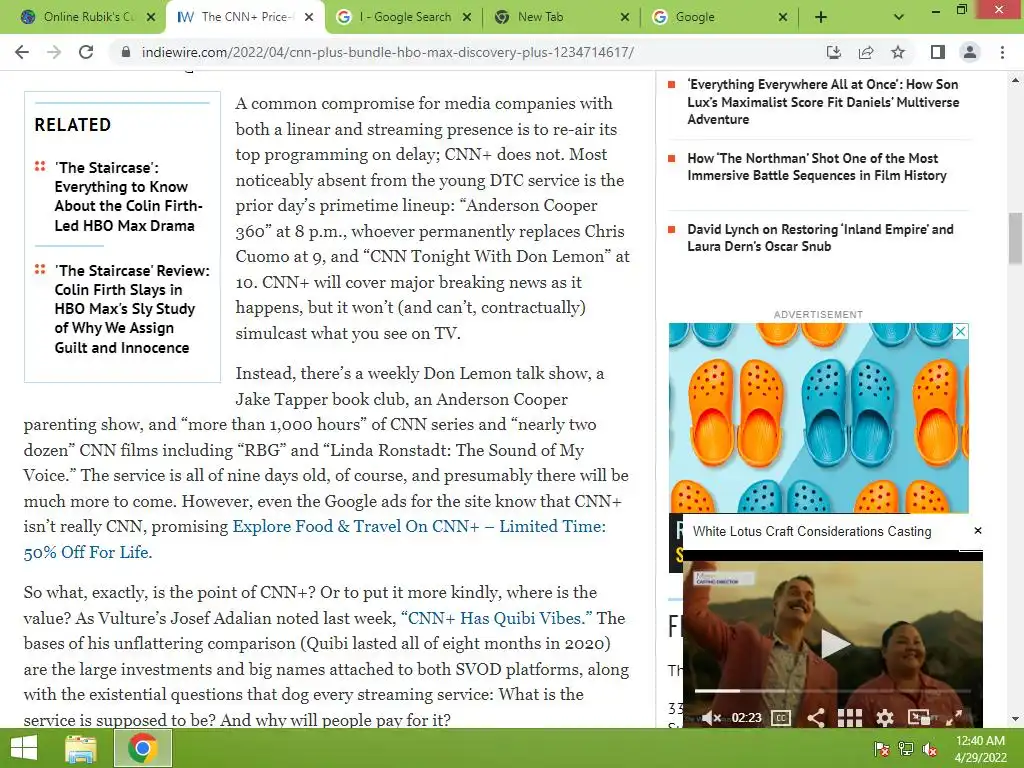Open the Chrome side panel
Screen dimensions: 1024x768
[938, 52]
